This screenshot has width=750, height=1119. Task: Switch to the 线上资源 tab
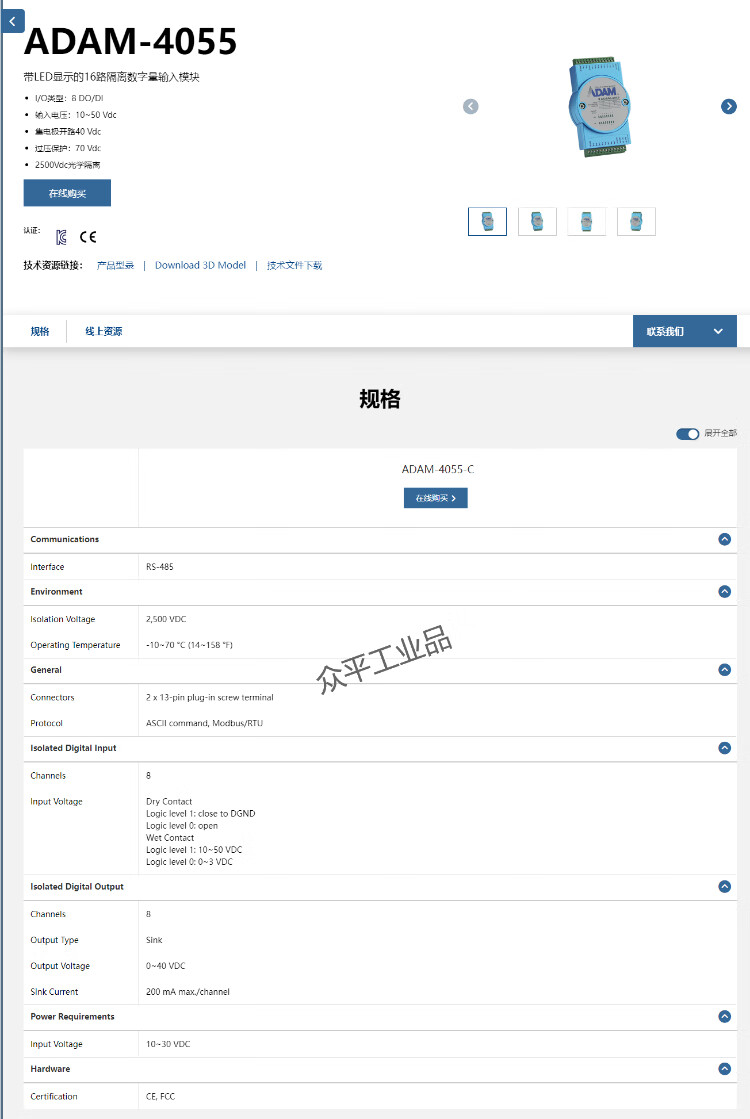pos(103,332)
